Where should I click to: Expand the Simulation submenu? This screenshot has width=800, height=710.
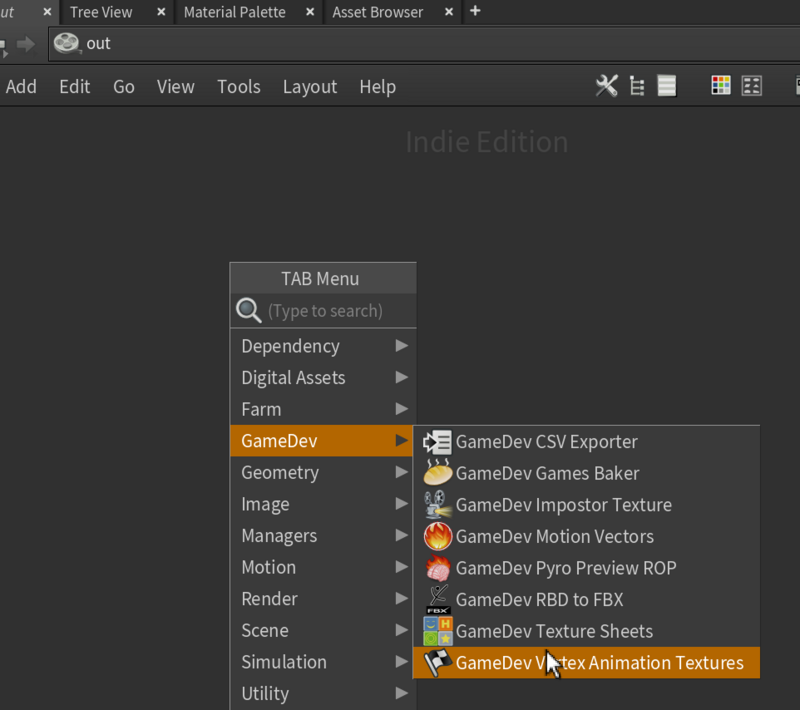(x=323, y=662)
